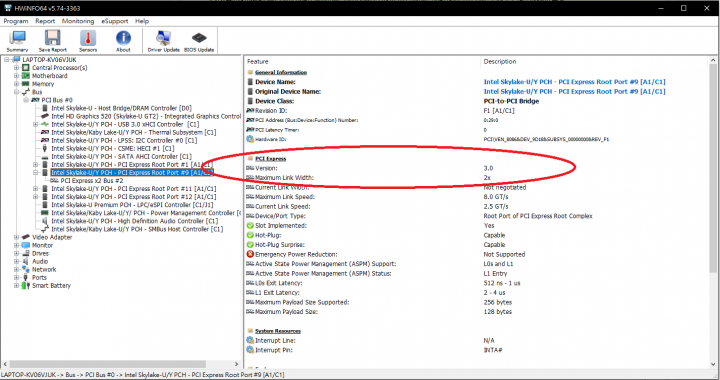The image size is (720, 380).
Task: Select CSME: HECI #1 [C1] entry
Action: coord(112,149)
